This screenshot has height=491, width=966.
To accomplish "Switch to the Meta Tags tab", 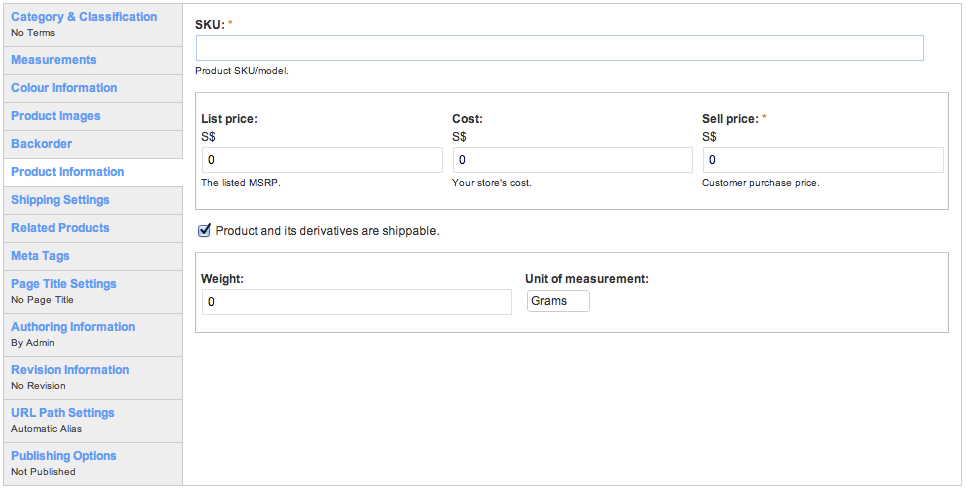I will pyautogui.click(x=92, y=256).
